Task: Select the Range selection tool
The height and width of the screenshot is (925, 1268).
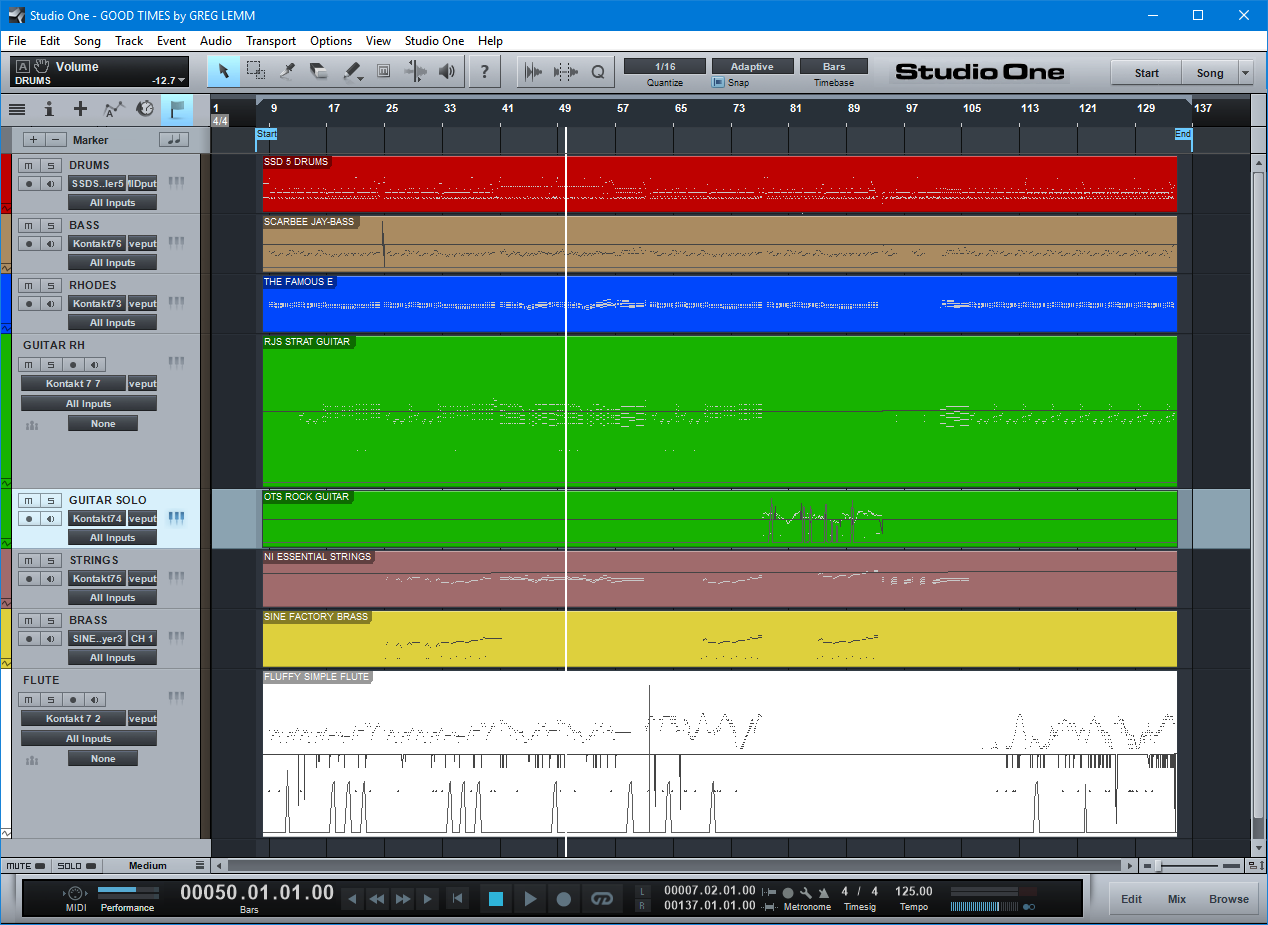Action: click(255, 71)
